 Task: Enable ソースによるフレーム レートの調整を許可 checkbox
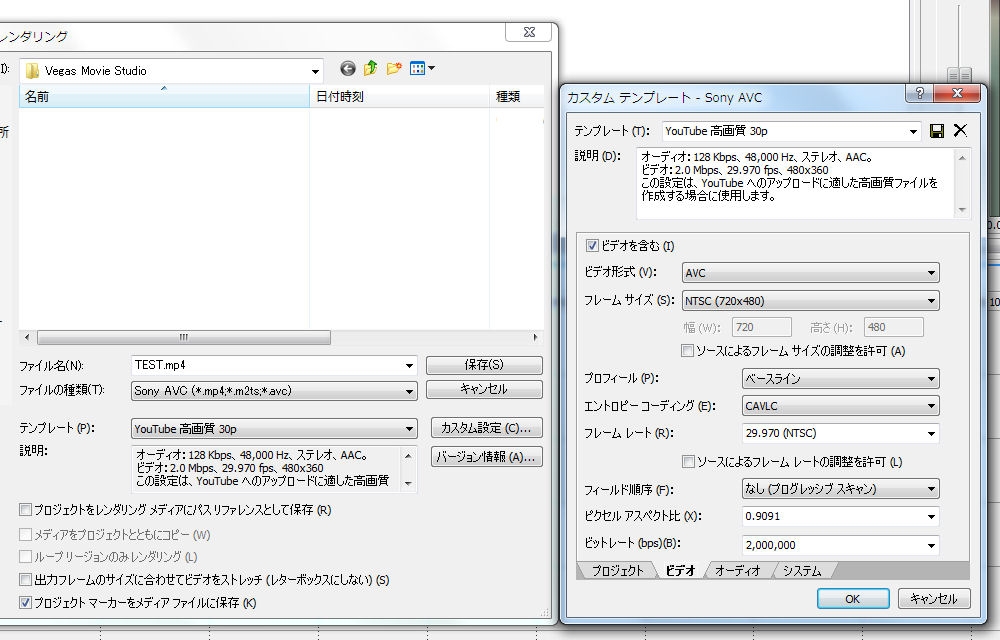(x=688, y=462)
